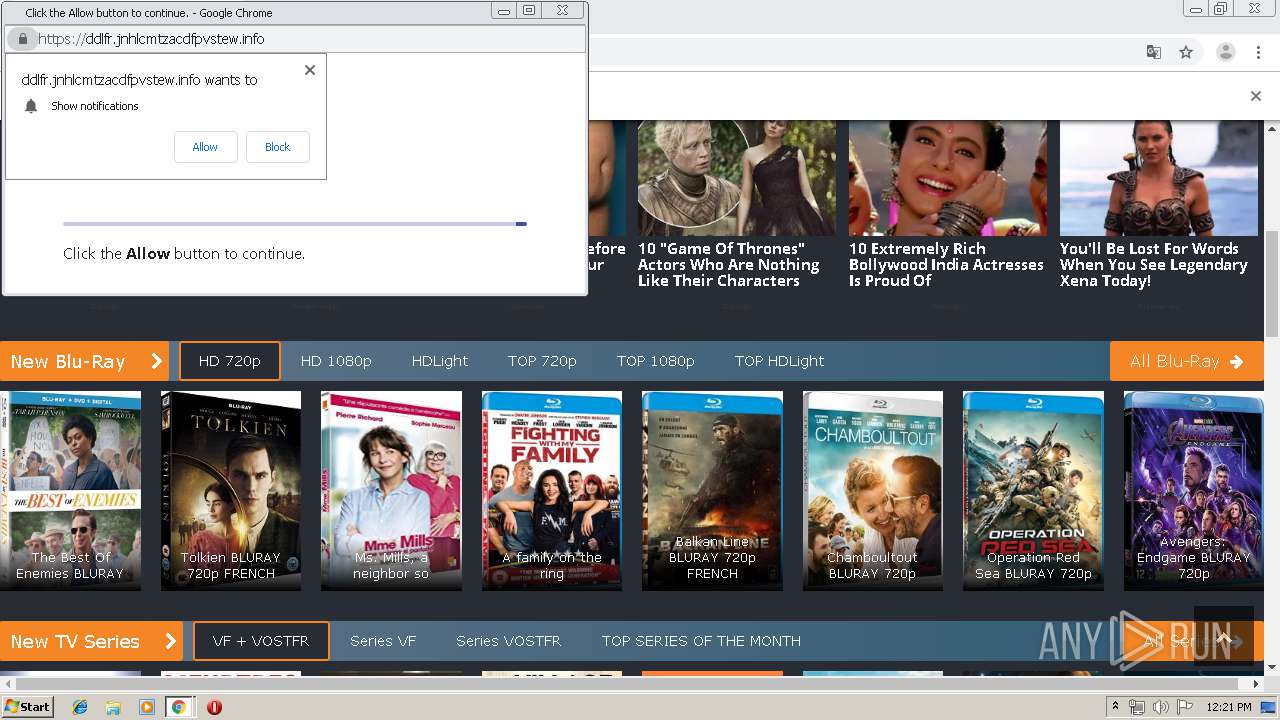The image size is (1280, 720).
Task: Click the back-to-top arrow button
Action: [1223, 636]
